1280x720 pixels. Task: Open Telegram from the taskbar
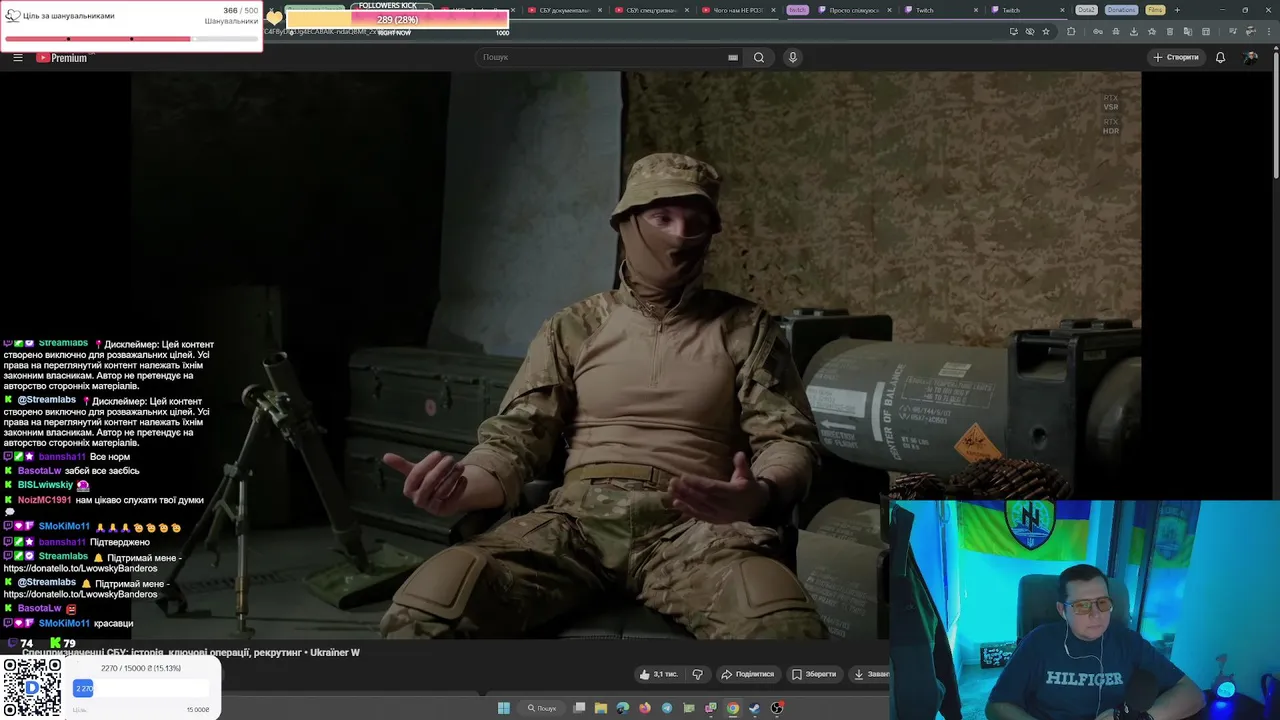point(667,708)
